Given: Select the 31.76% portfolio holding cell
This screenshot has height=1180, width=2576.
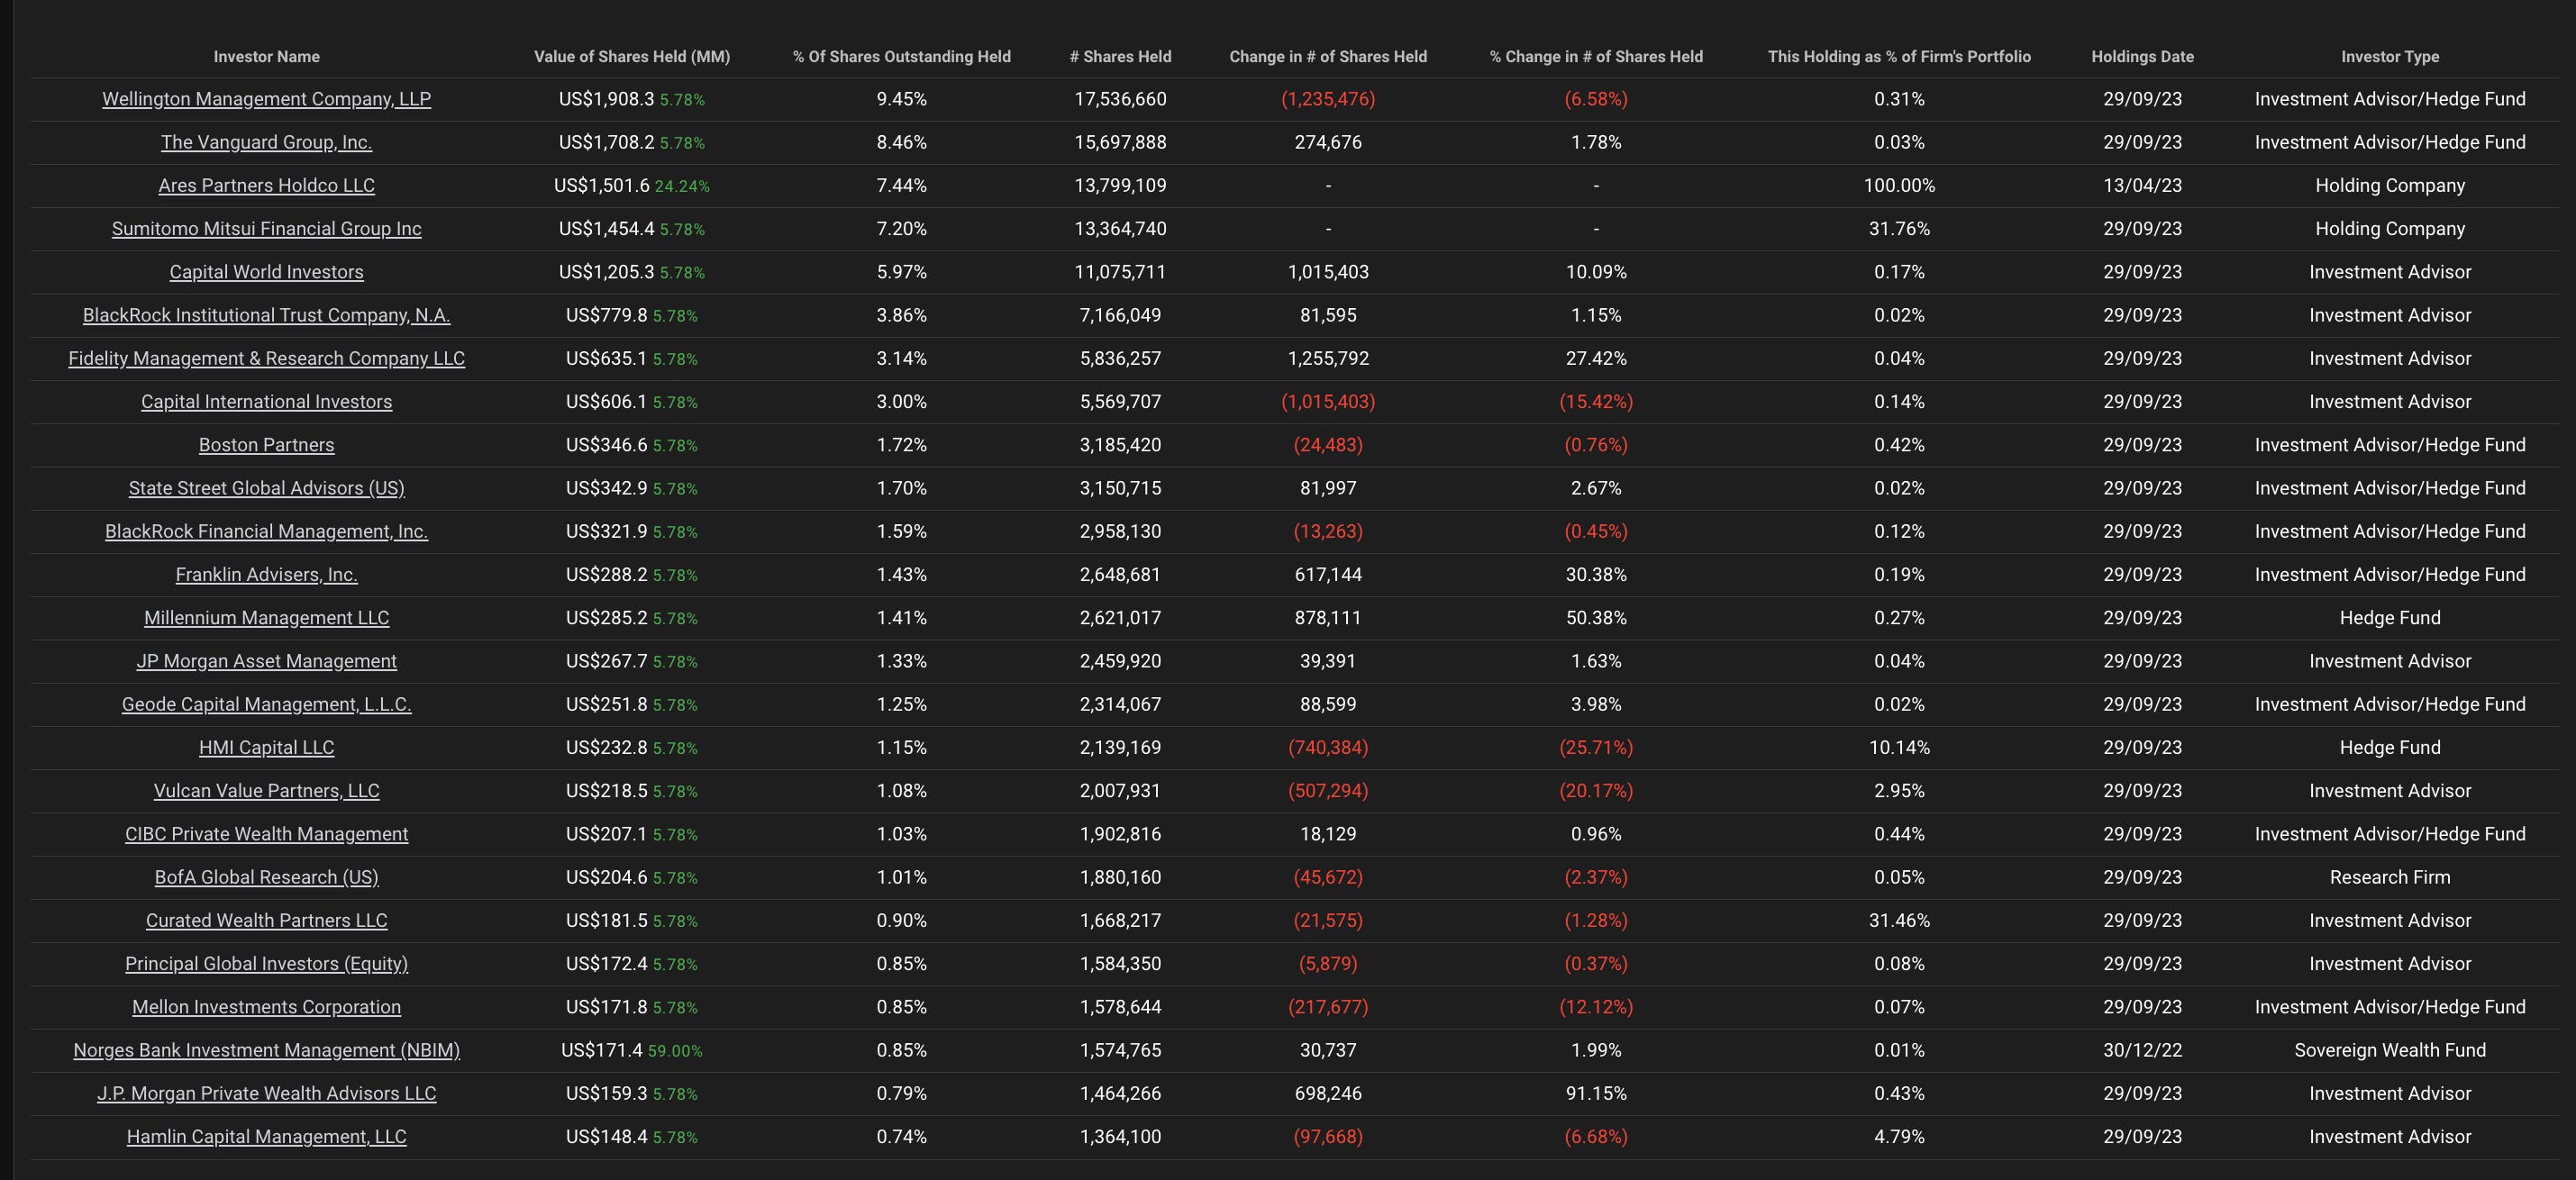Looking at the screenshot, I should 1899,228.
